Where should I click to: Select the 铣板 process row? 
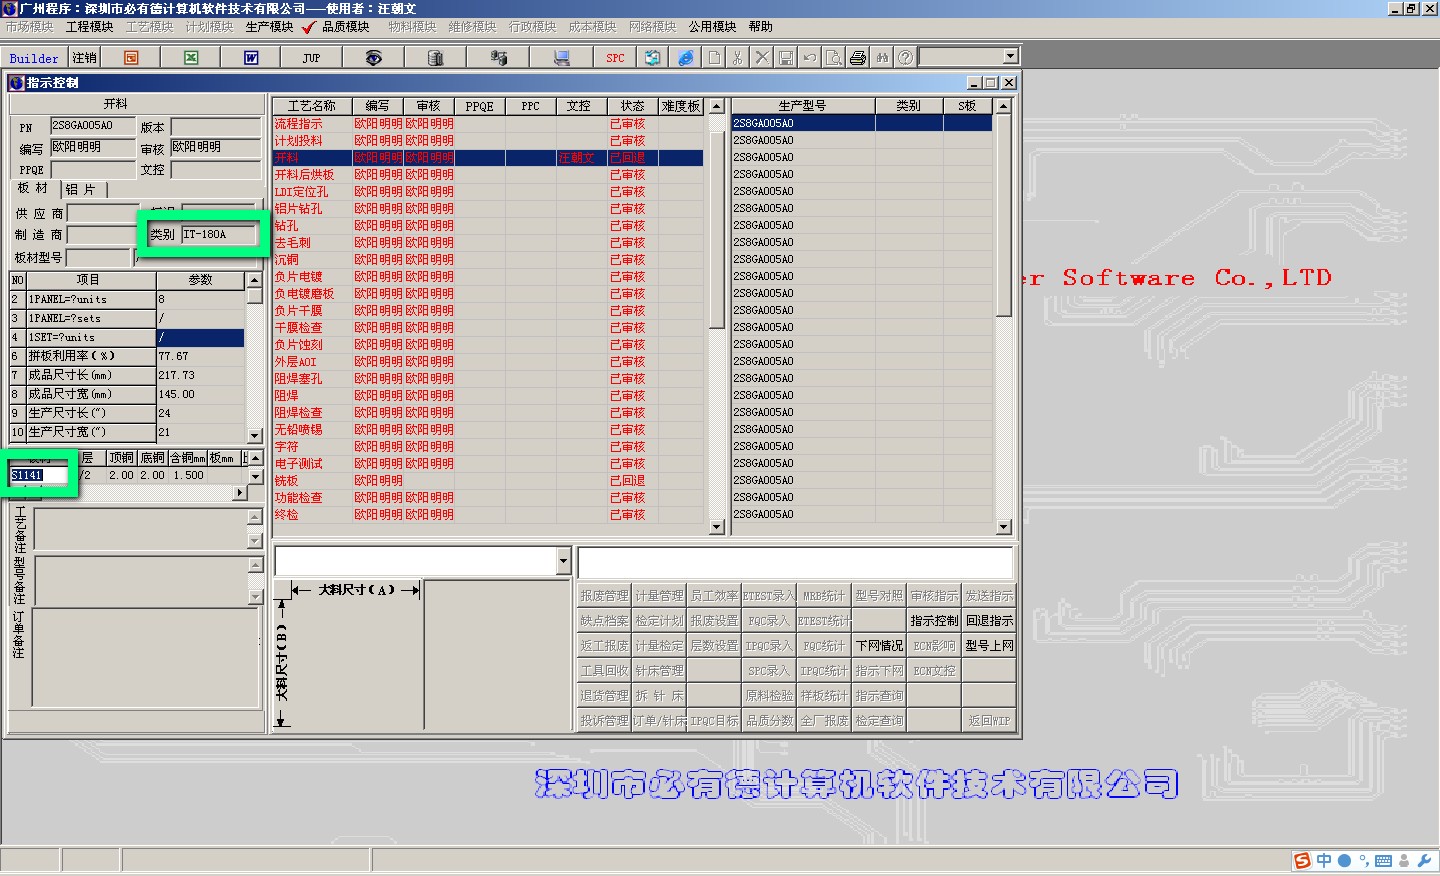pos(488,480)
